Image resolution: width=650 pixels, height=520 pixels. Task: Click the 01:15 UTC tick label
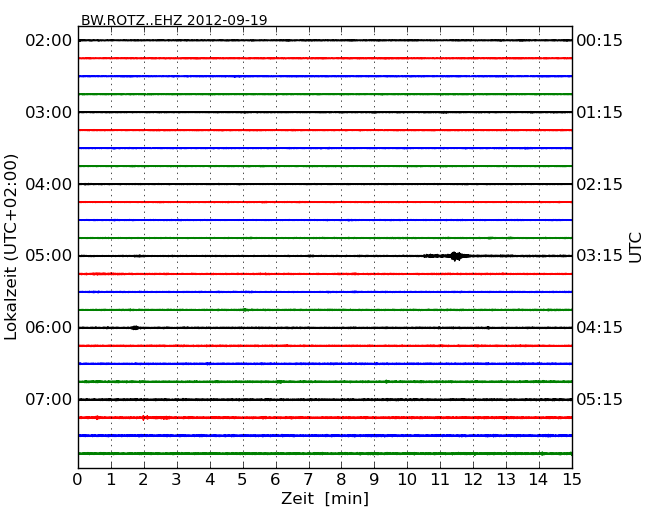pos(599,112)
